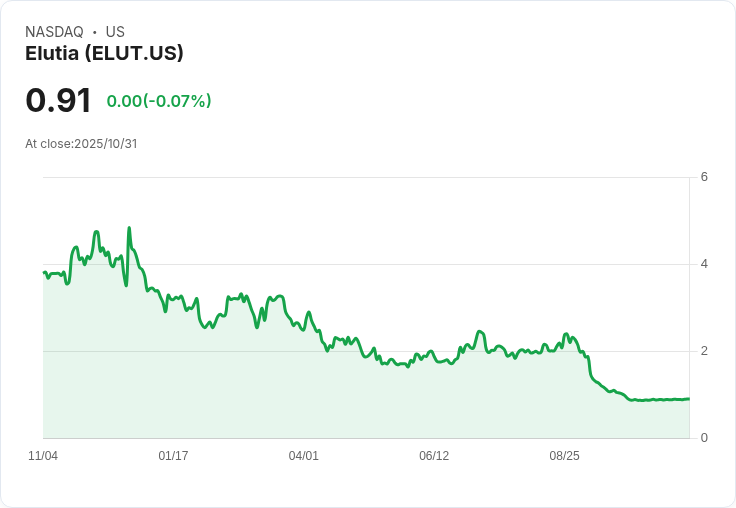Click the 4 label on the y-axis
This screenshot has height=508, width=736.
pyautogui.click(x=705, y=264)
